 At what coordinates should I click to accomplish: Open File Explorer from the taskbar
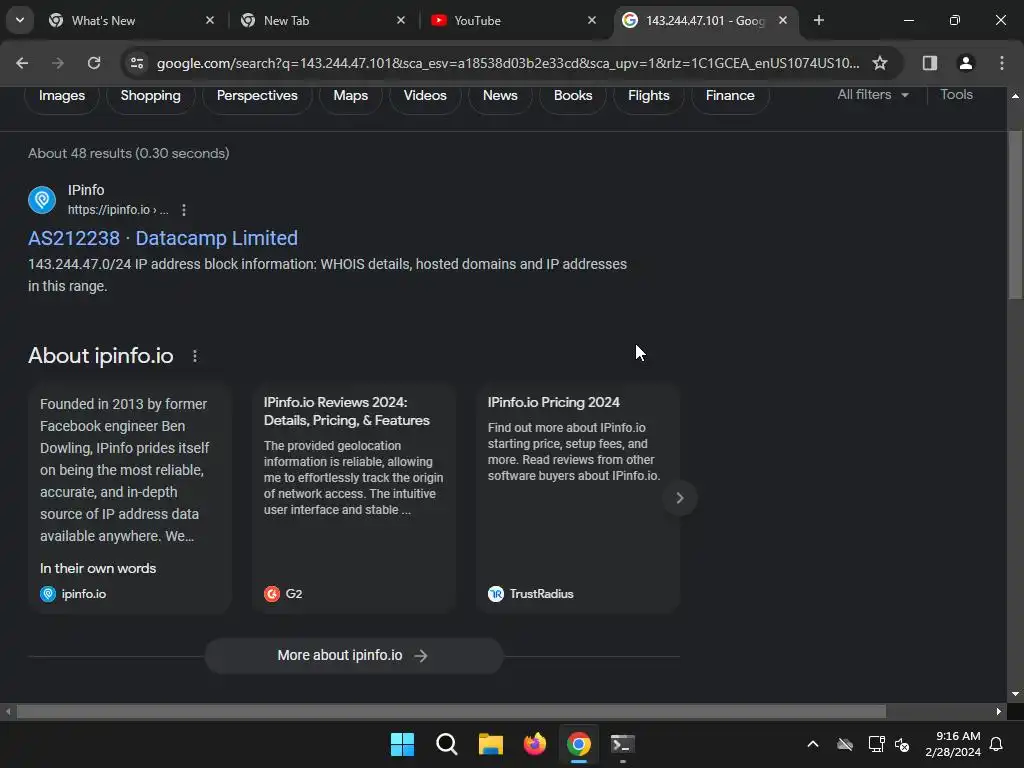pos(490,744)
